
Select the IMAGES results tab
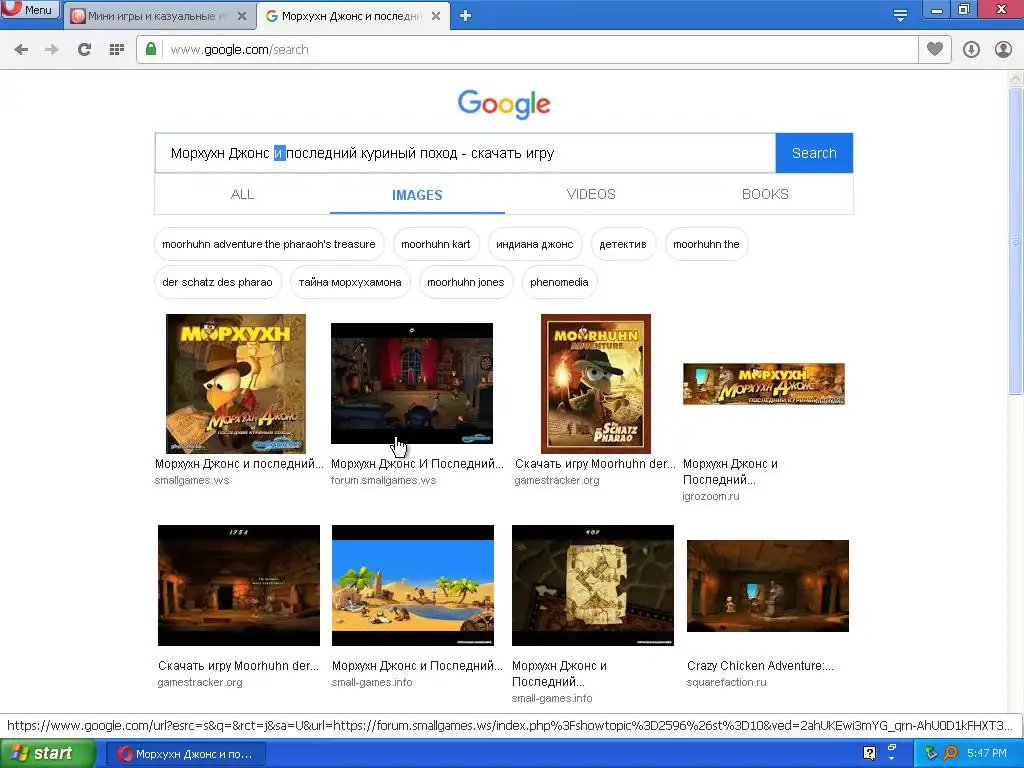pyautogui.click(x=417, y=195)
